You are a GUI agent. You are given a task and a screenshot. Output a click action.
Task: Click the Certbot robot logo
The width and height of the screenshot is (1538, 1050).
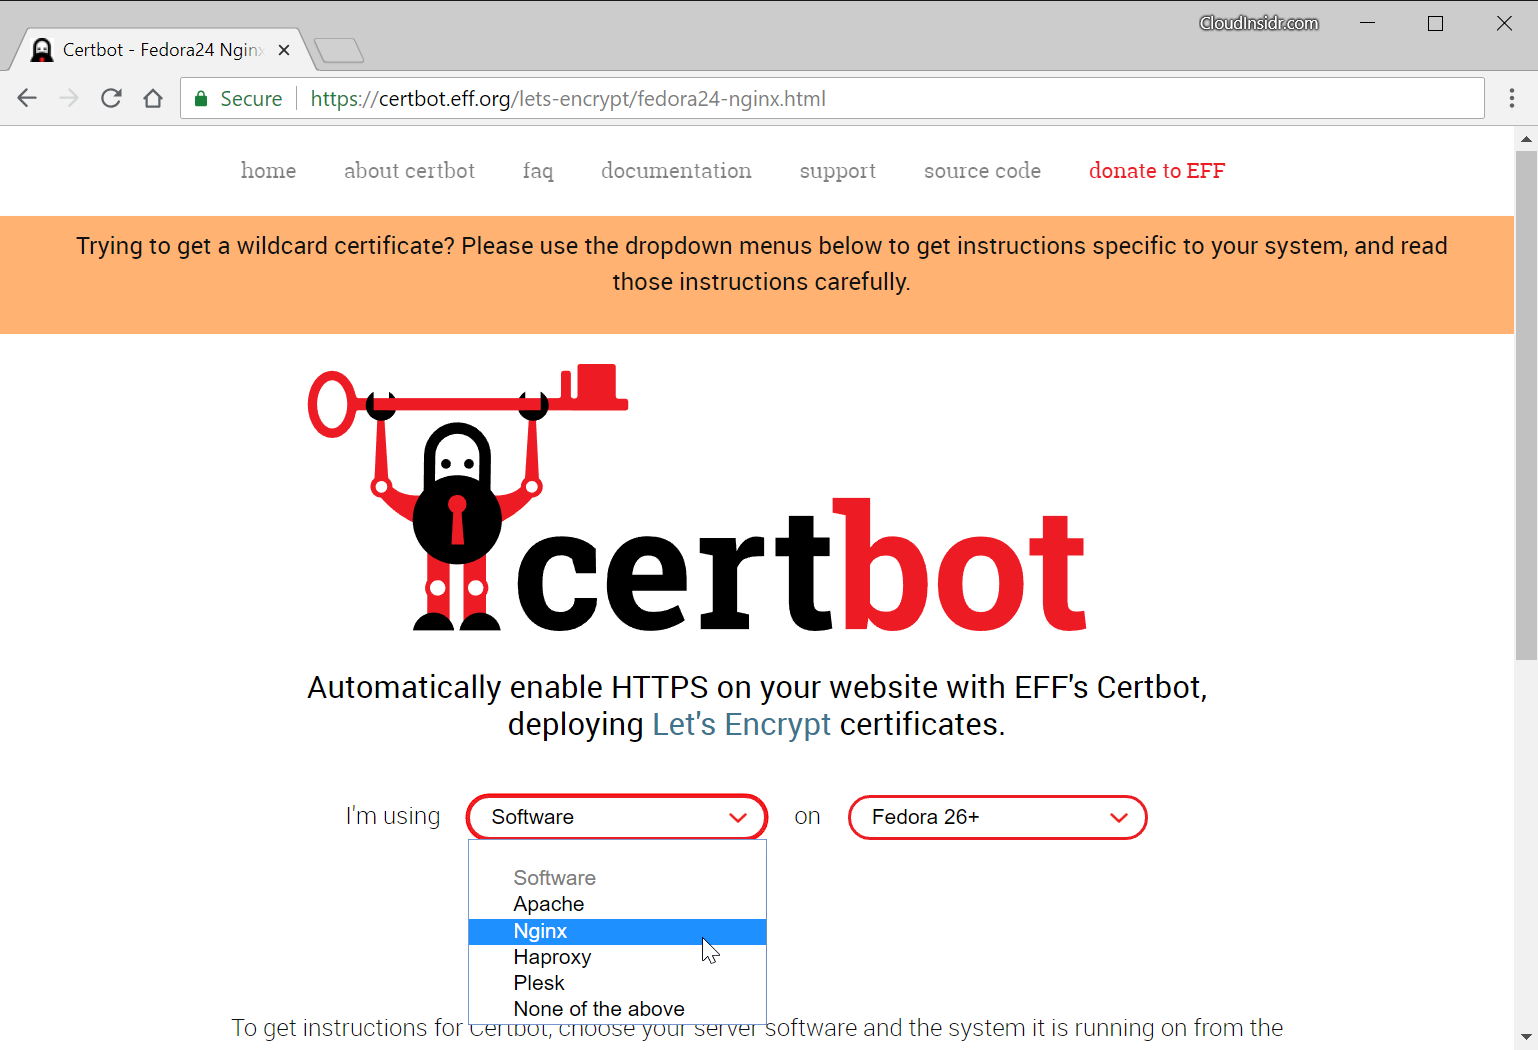click(x=468, y=497)
